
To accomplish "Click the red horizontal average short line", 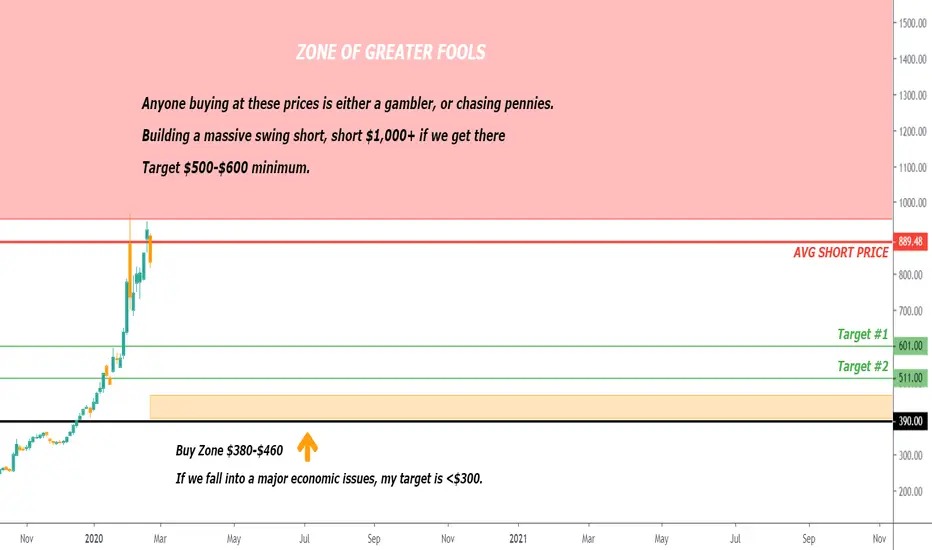I will click(x=446, y=242).
